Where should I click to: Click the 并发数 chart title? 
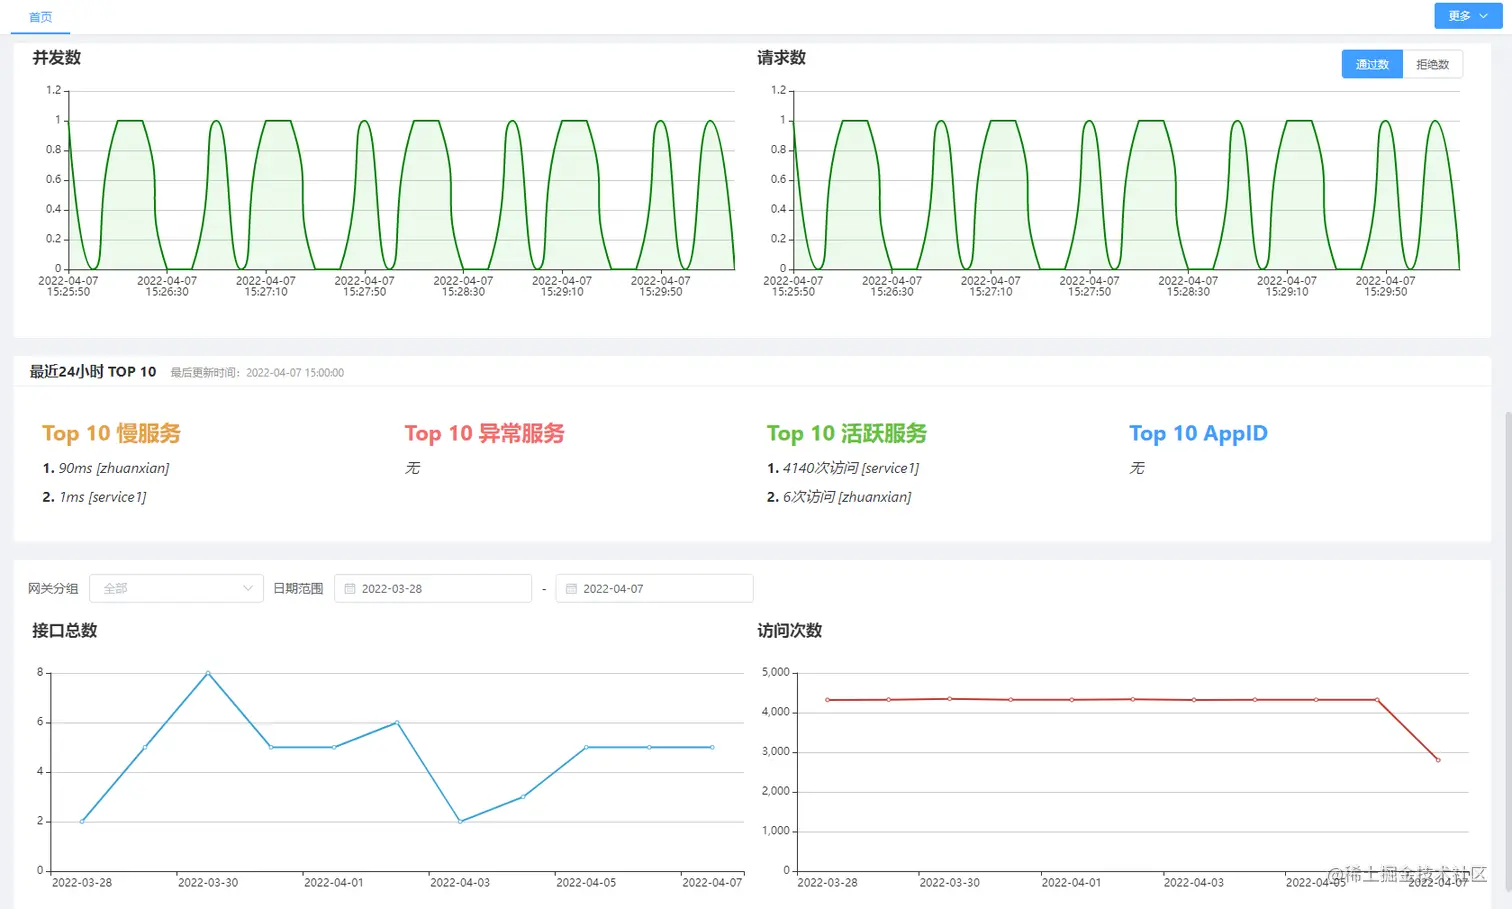tap(56, 58)
